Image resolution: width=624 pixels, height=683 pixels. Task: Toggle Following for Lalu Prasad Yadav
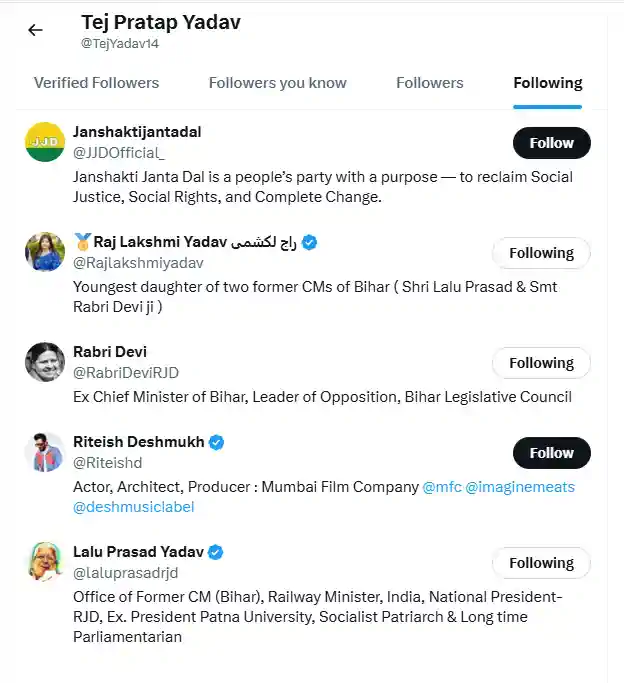coord(541,563)
